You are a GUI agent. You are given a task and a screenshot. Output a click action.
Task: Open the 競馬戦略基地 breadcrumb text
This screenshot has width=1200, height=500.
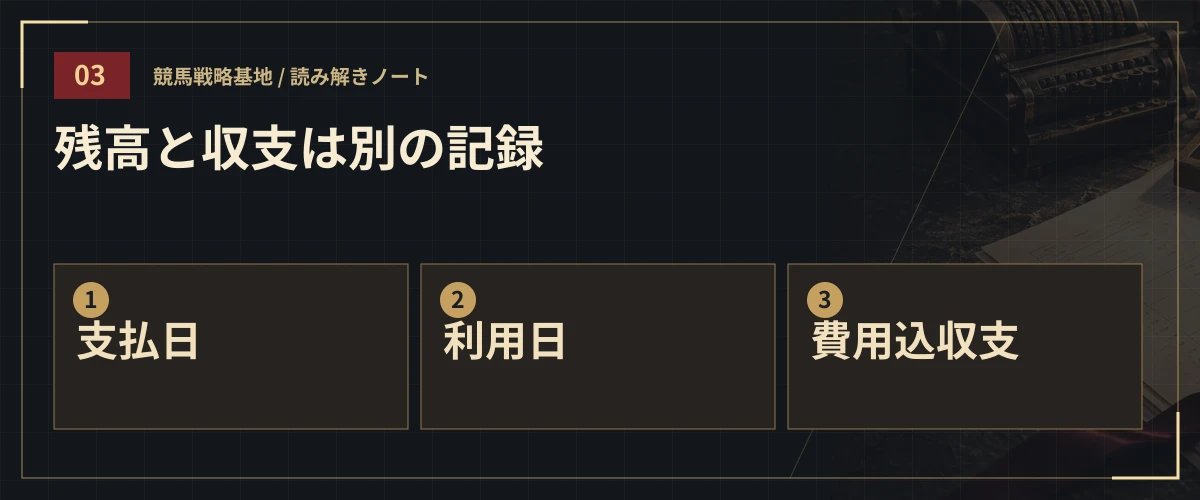pos(212,77)
